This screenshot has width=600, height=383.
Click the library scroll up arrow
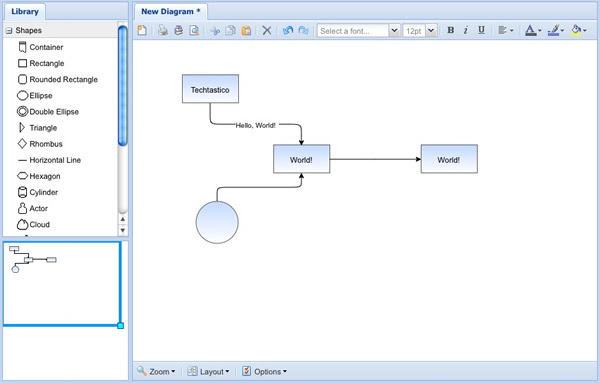click(x=123, y=219)
